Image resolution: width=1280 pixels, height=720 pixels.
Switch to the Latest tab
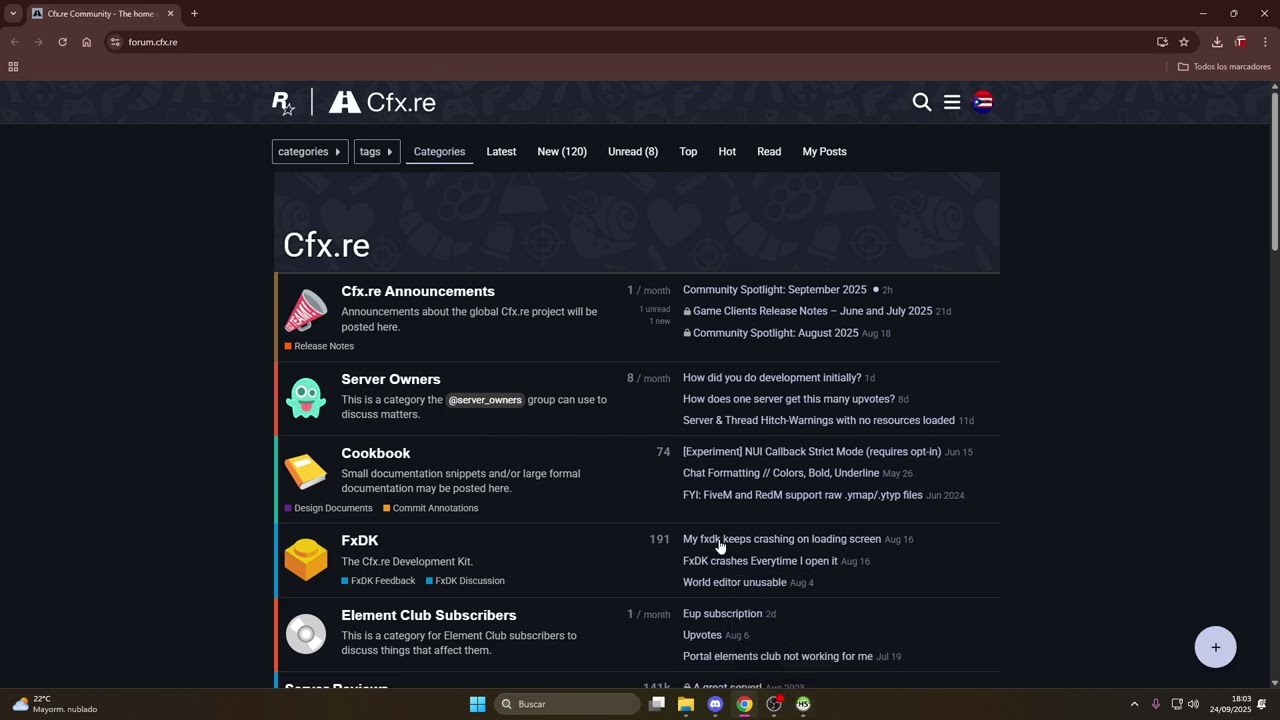click(x=501, y=152)
